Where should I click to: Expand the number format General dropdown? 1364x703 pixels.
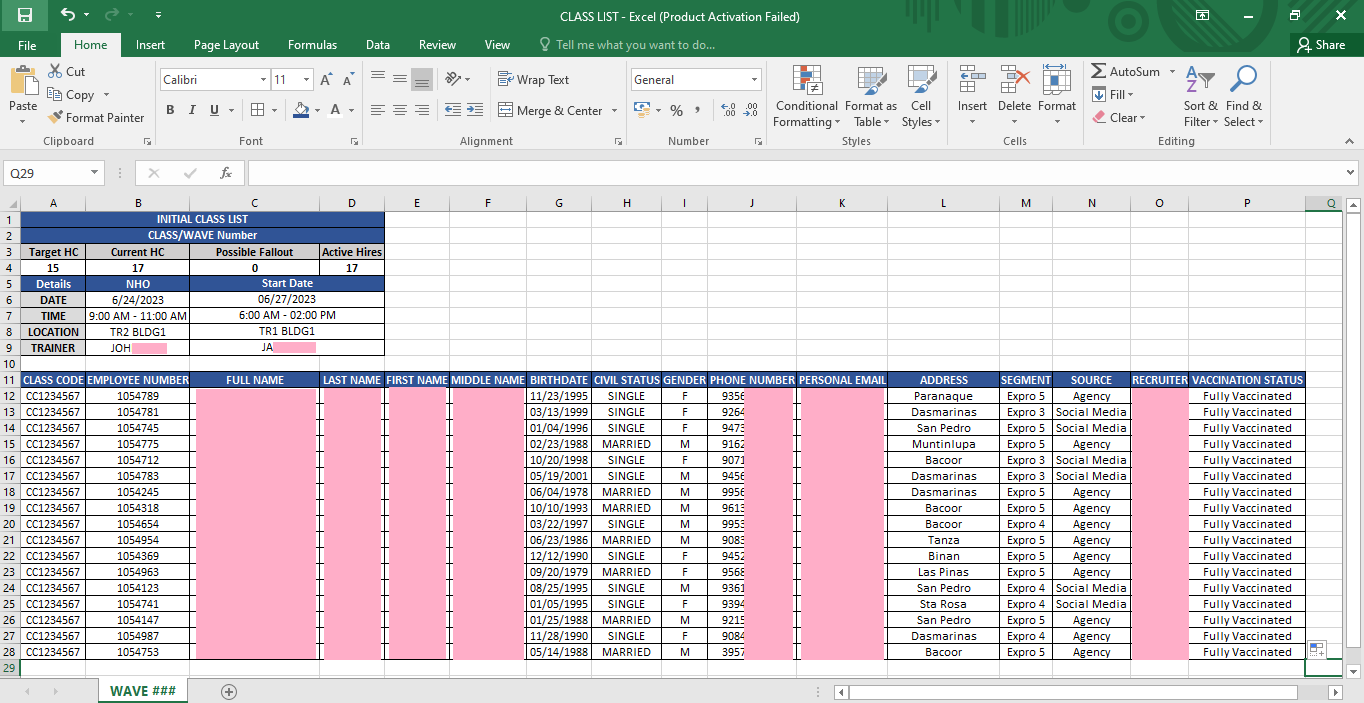[x=754, y=80]
